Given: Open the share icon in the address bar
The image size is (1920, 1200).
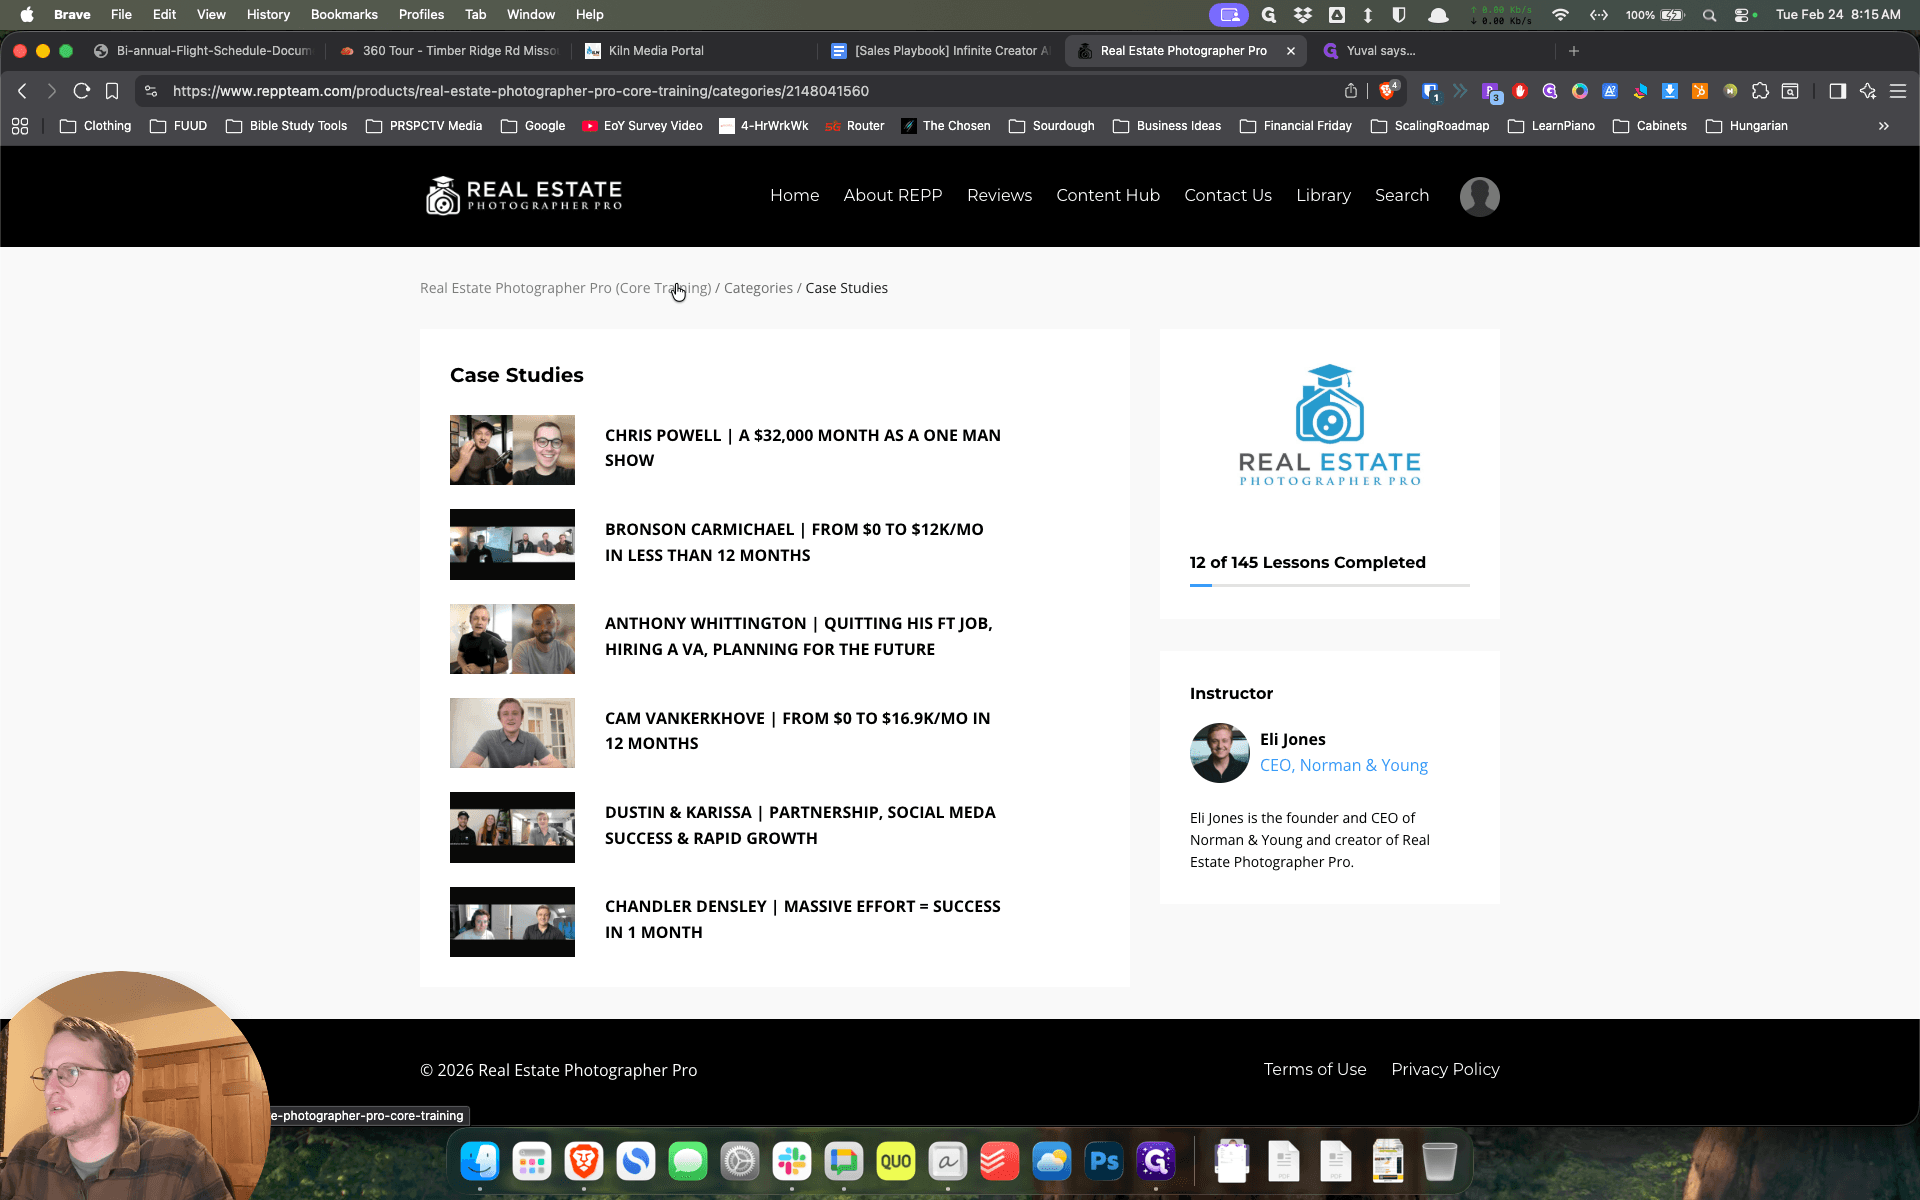Looking at the screenshot, I should pyautogui.click(x=1351, y=91).
